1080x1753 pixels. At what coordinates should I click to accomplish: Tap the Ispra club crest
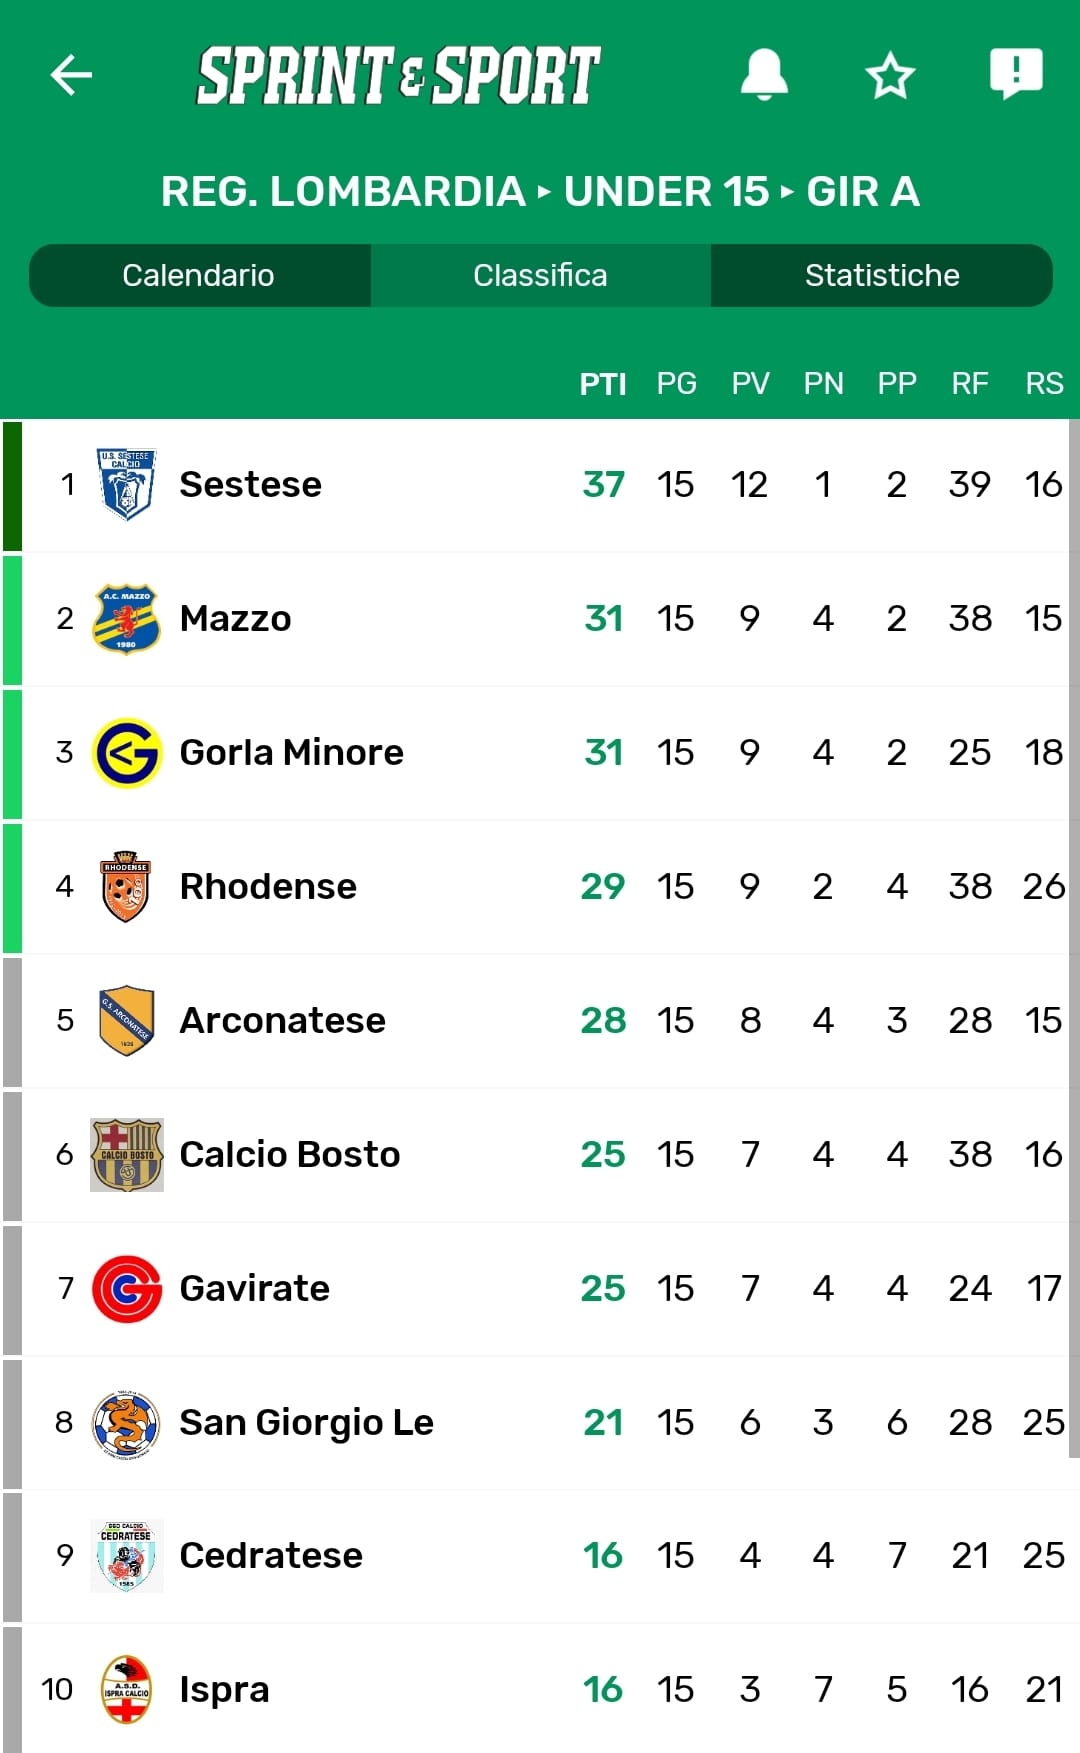(126, 1690)
